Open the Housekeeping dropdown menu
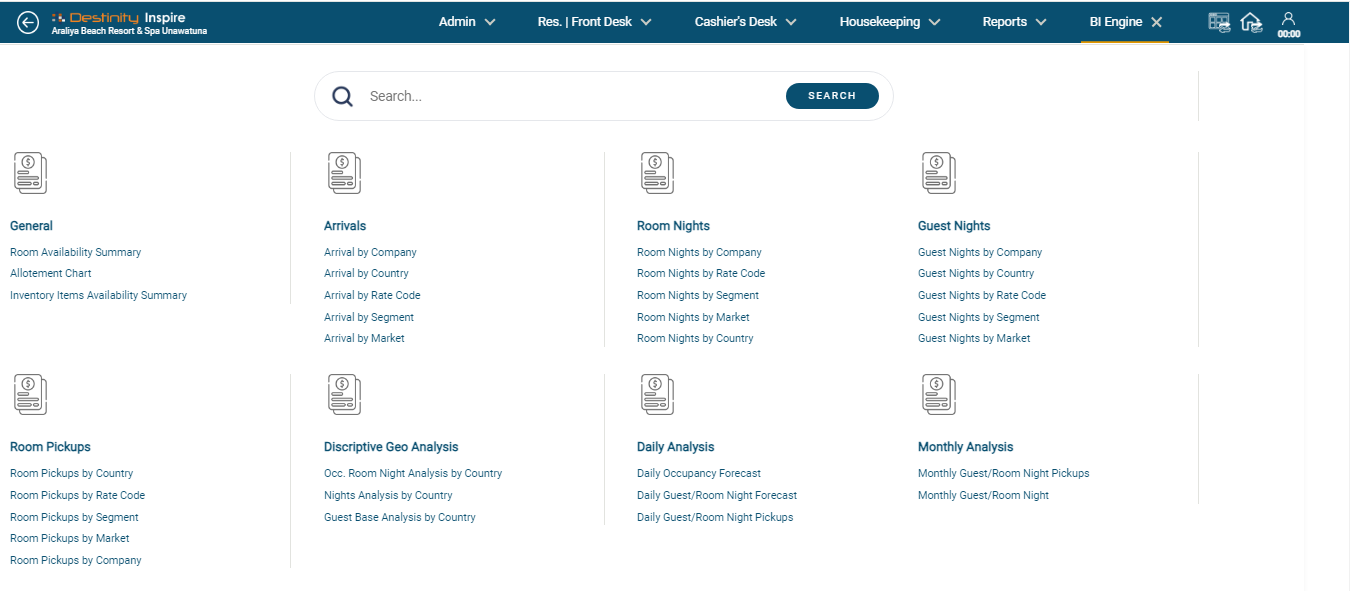This screenshot has height=591, width=1350. coord(889,22)
